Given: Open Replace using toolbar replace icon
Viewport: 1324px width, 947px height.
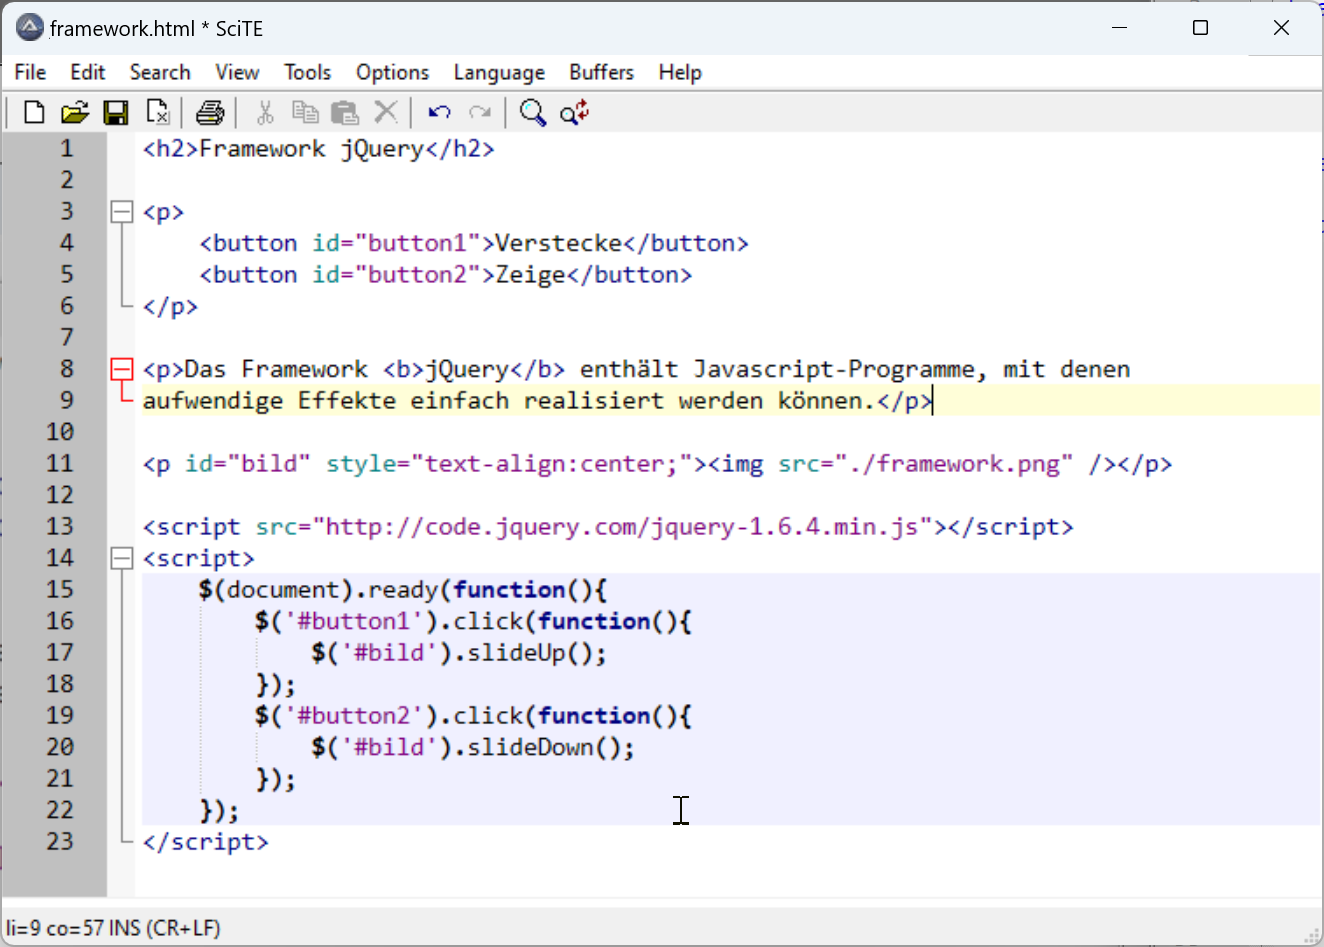Looking at the screenshot, I should [575, 112].
